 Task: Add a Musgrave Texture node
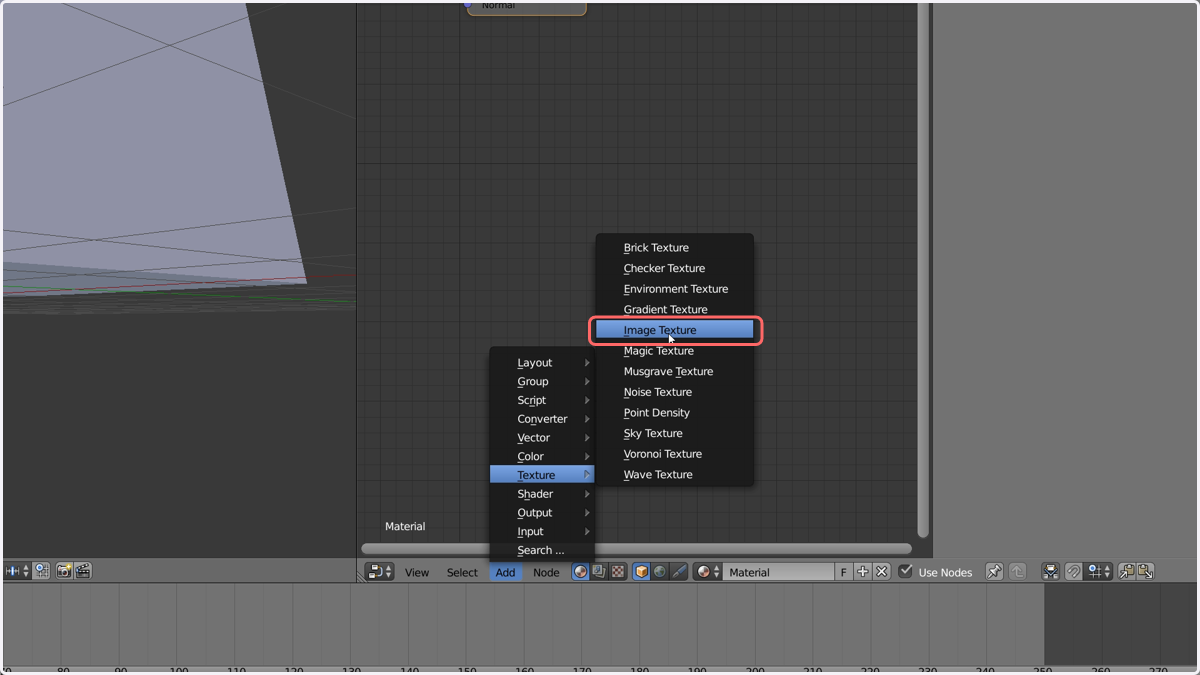[x=674, y=371]
